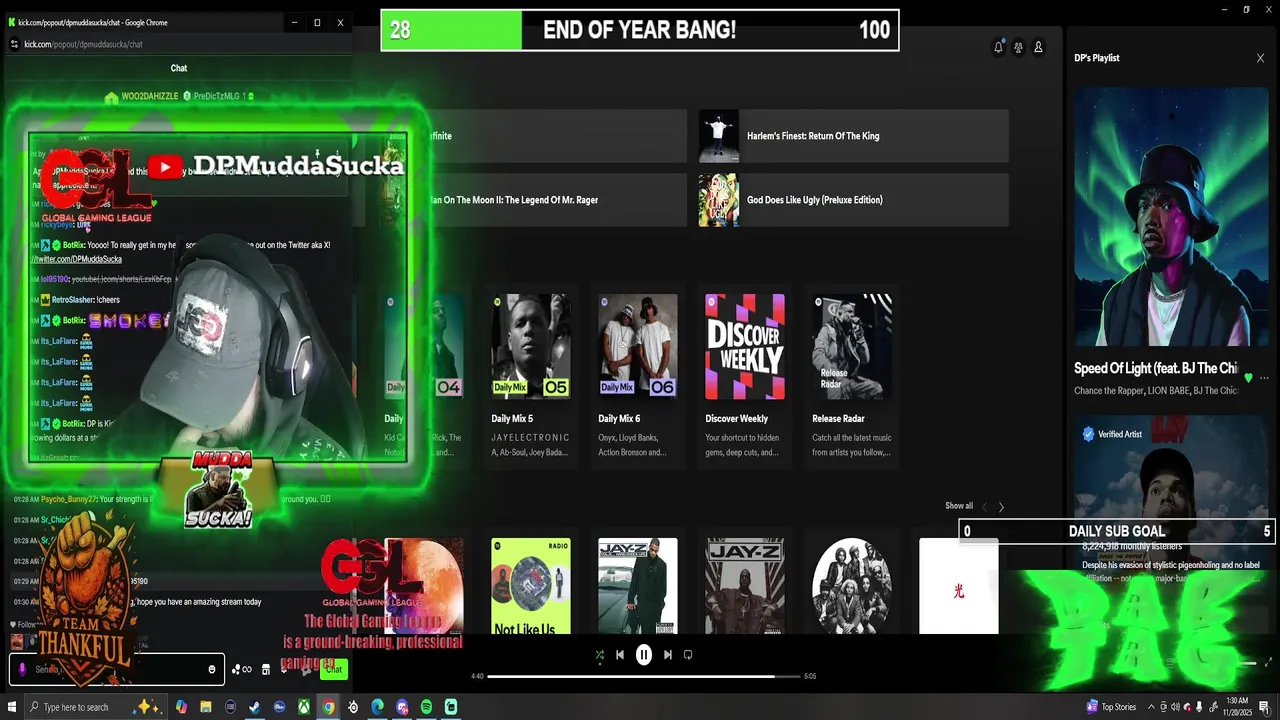This screenshot has height=720, width=1280.
Task: Open the circular group photo album
Action: pyautogui.click(x=852, y=586)
